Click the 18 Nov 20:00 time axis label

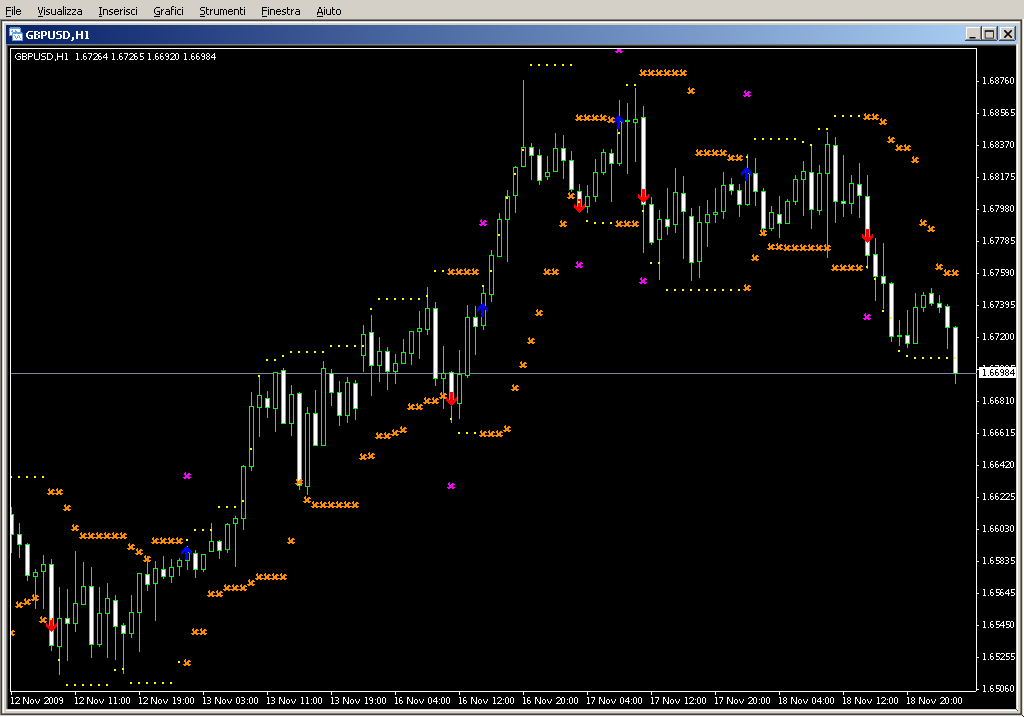pos(934,701)
